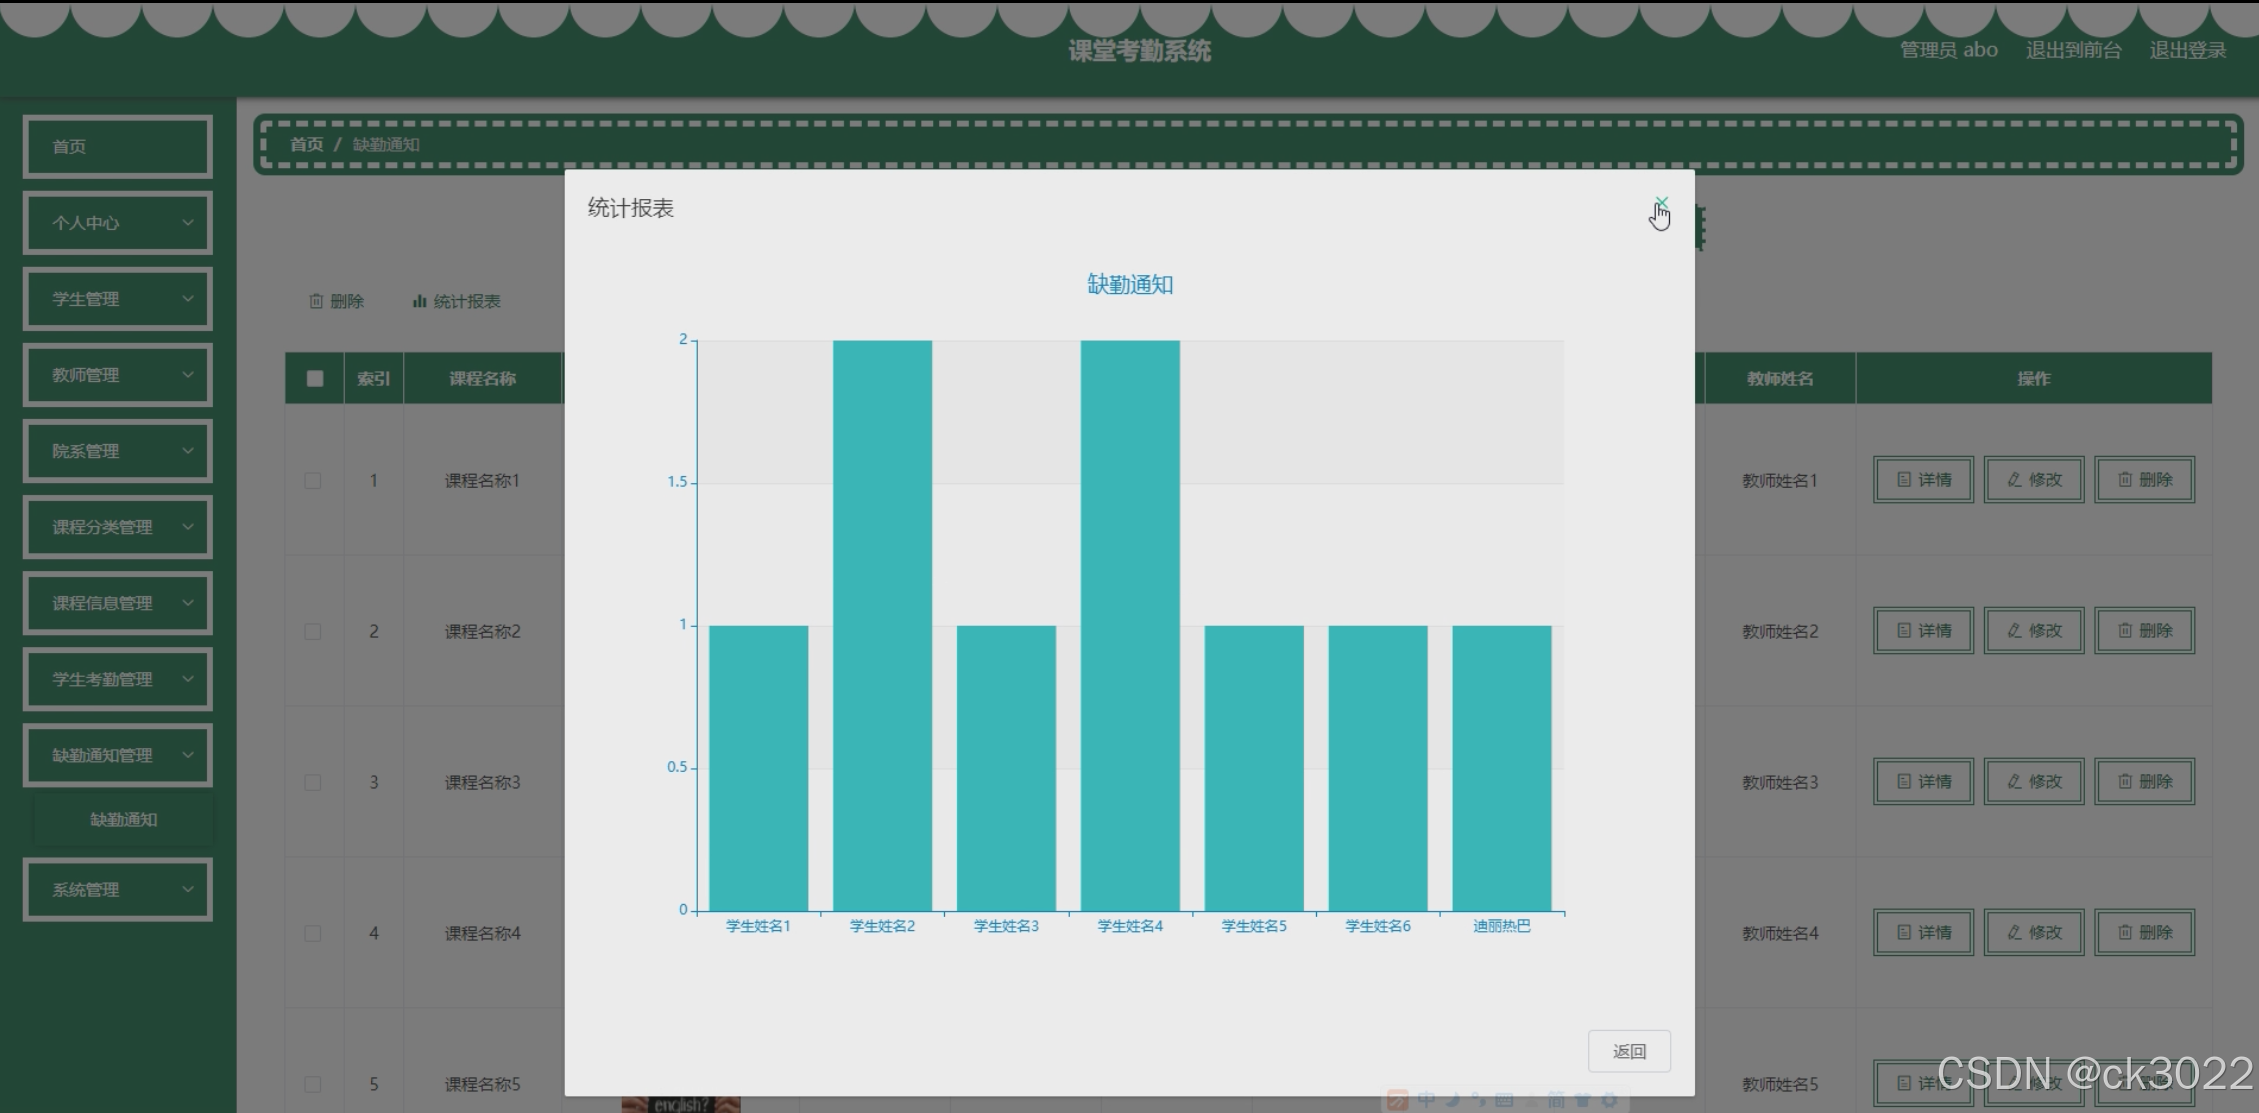Go to 首页 in sidebar menu

[118, 147]
